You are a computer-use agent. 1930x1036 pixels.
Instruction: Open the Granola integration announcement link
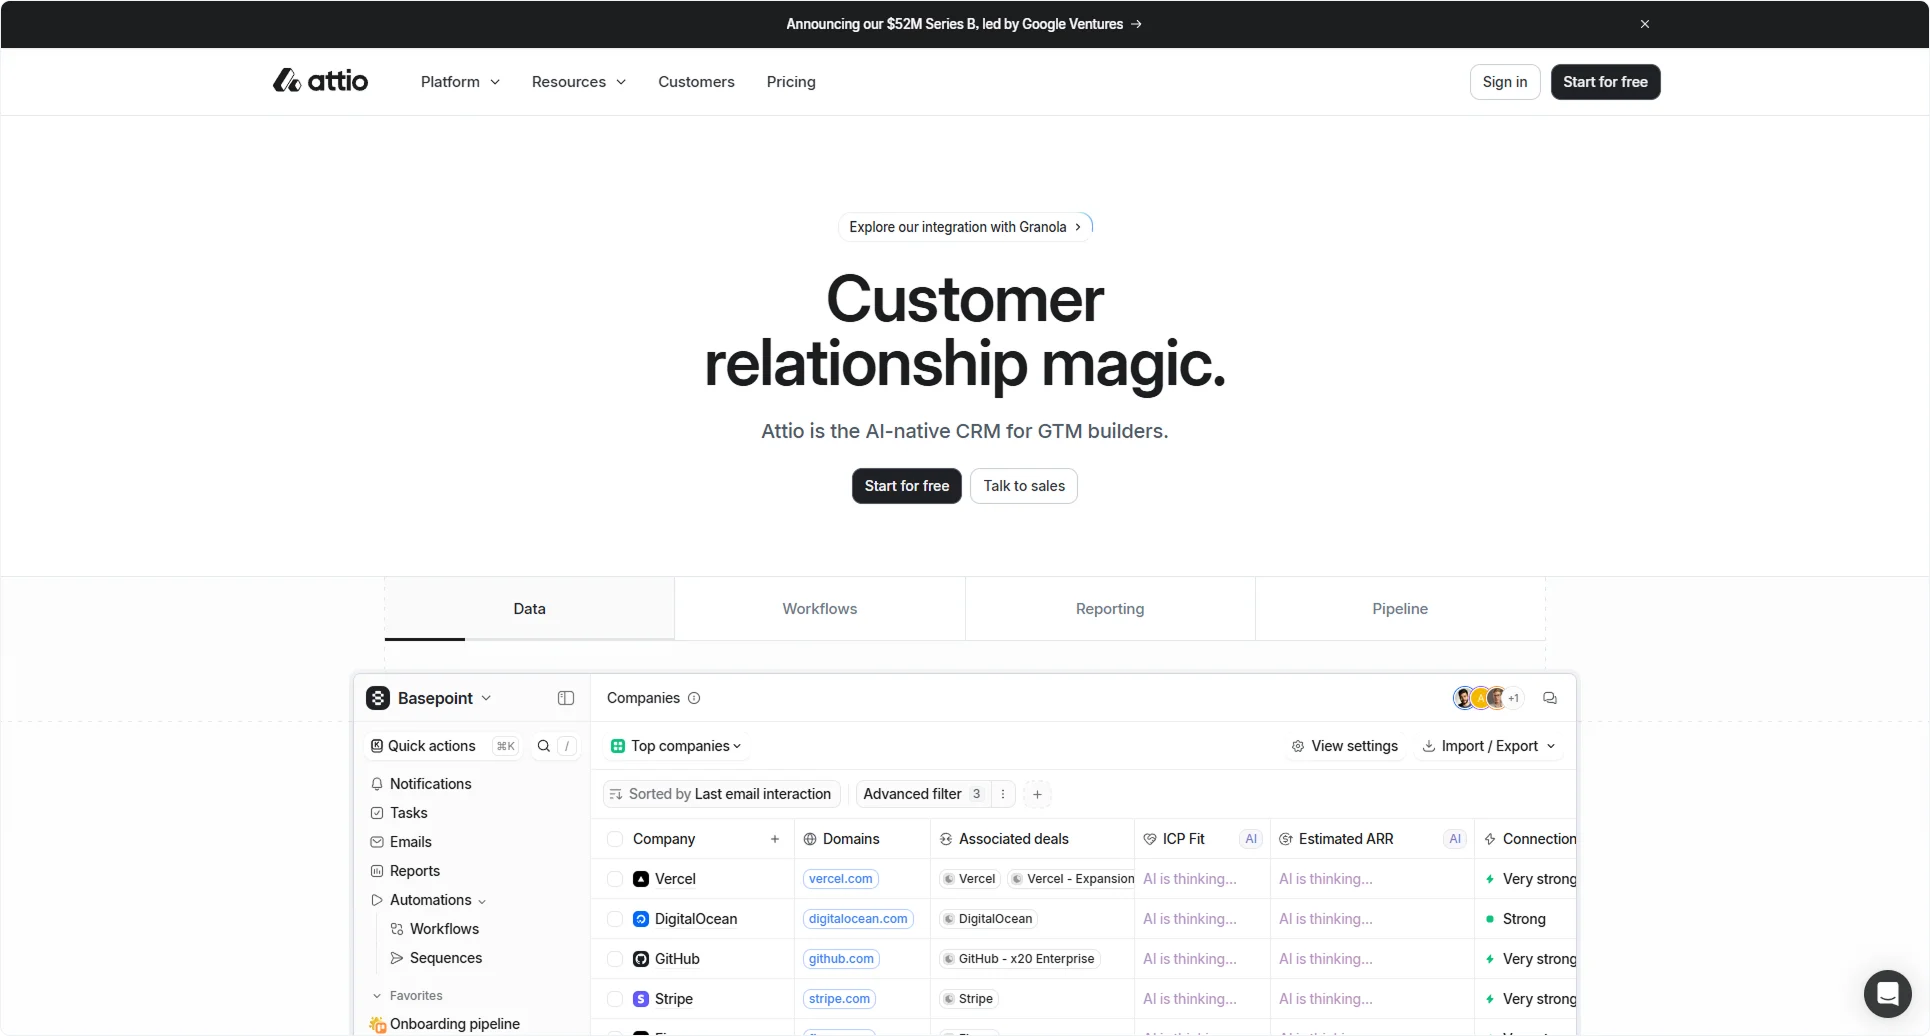(963, 227)
